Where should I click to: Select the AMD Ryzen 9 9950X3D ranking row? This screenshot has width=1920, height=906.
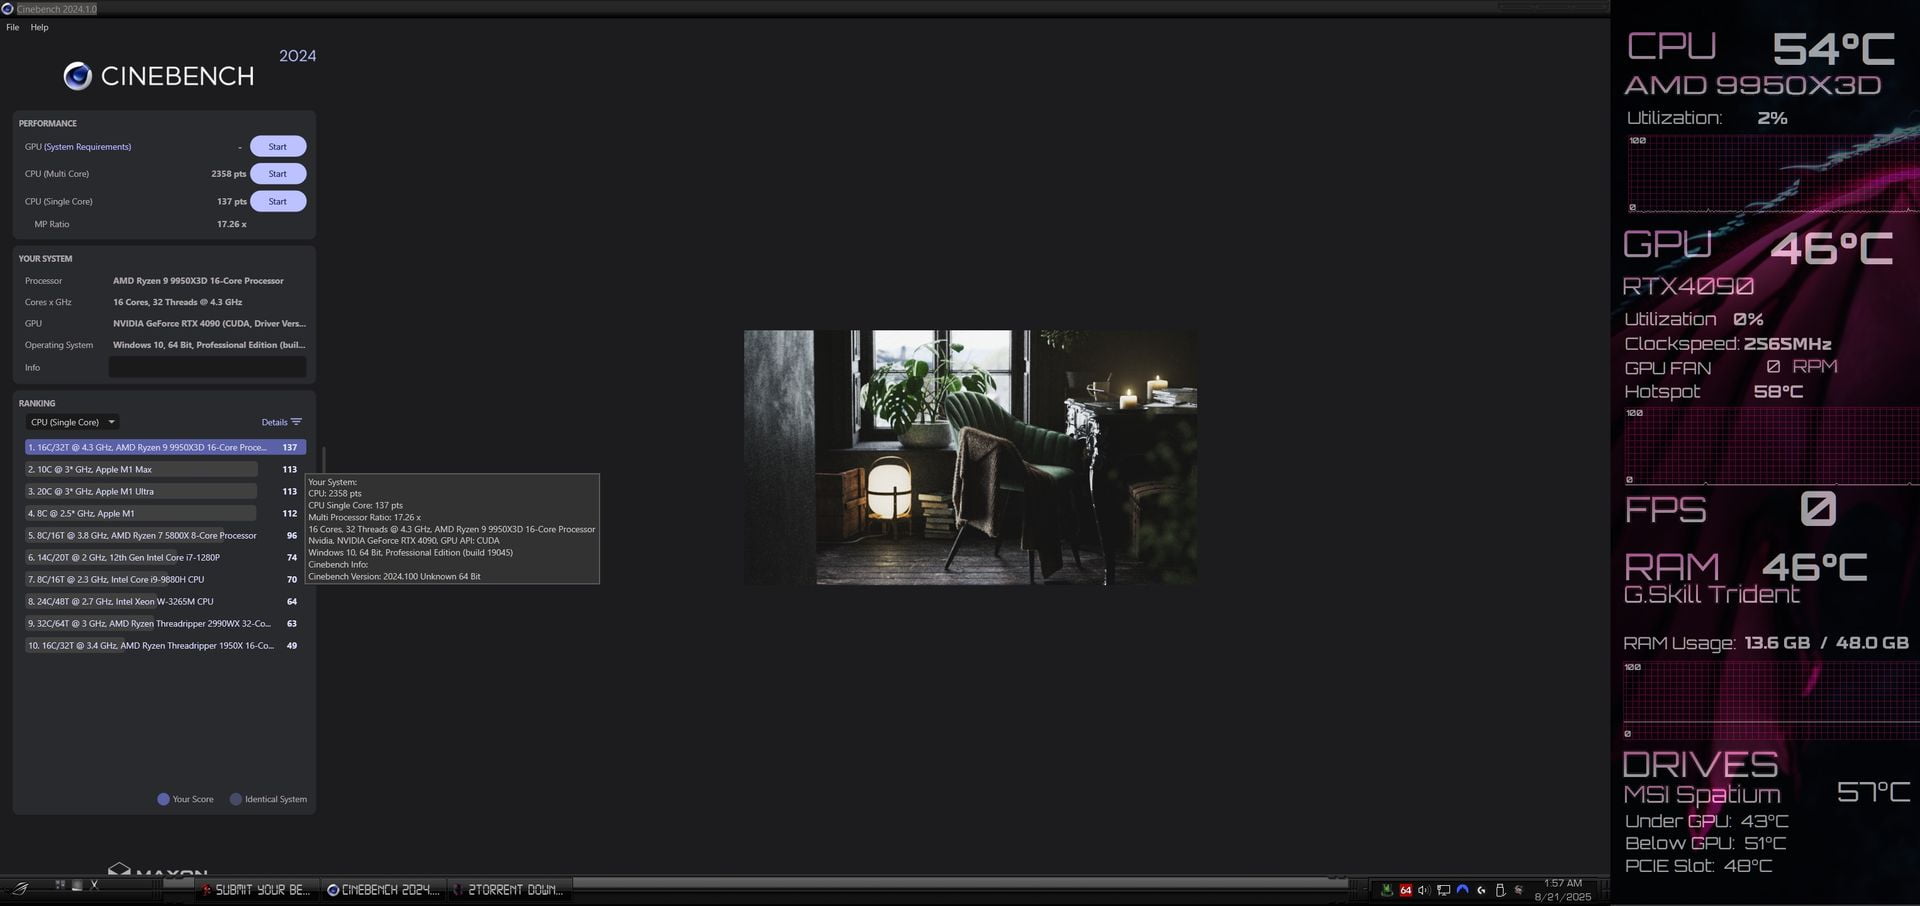[x=165, y=447]
